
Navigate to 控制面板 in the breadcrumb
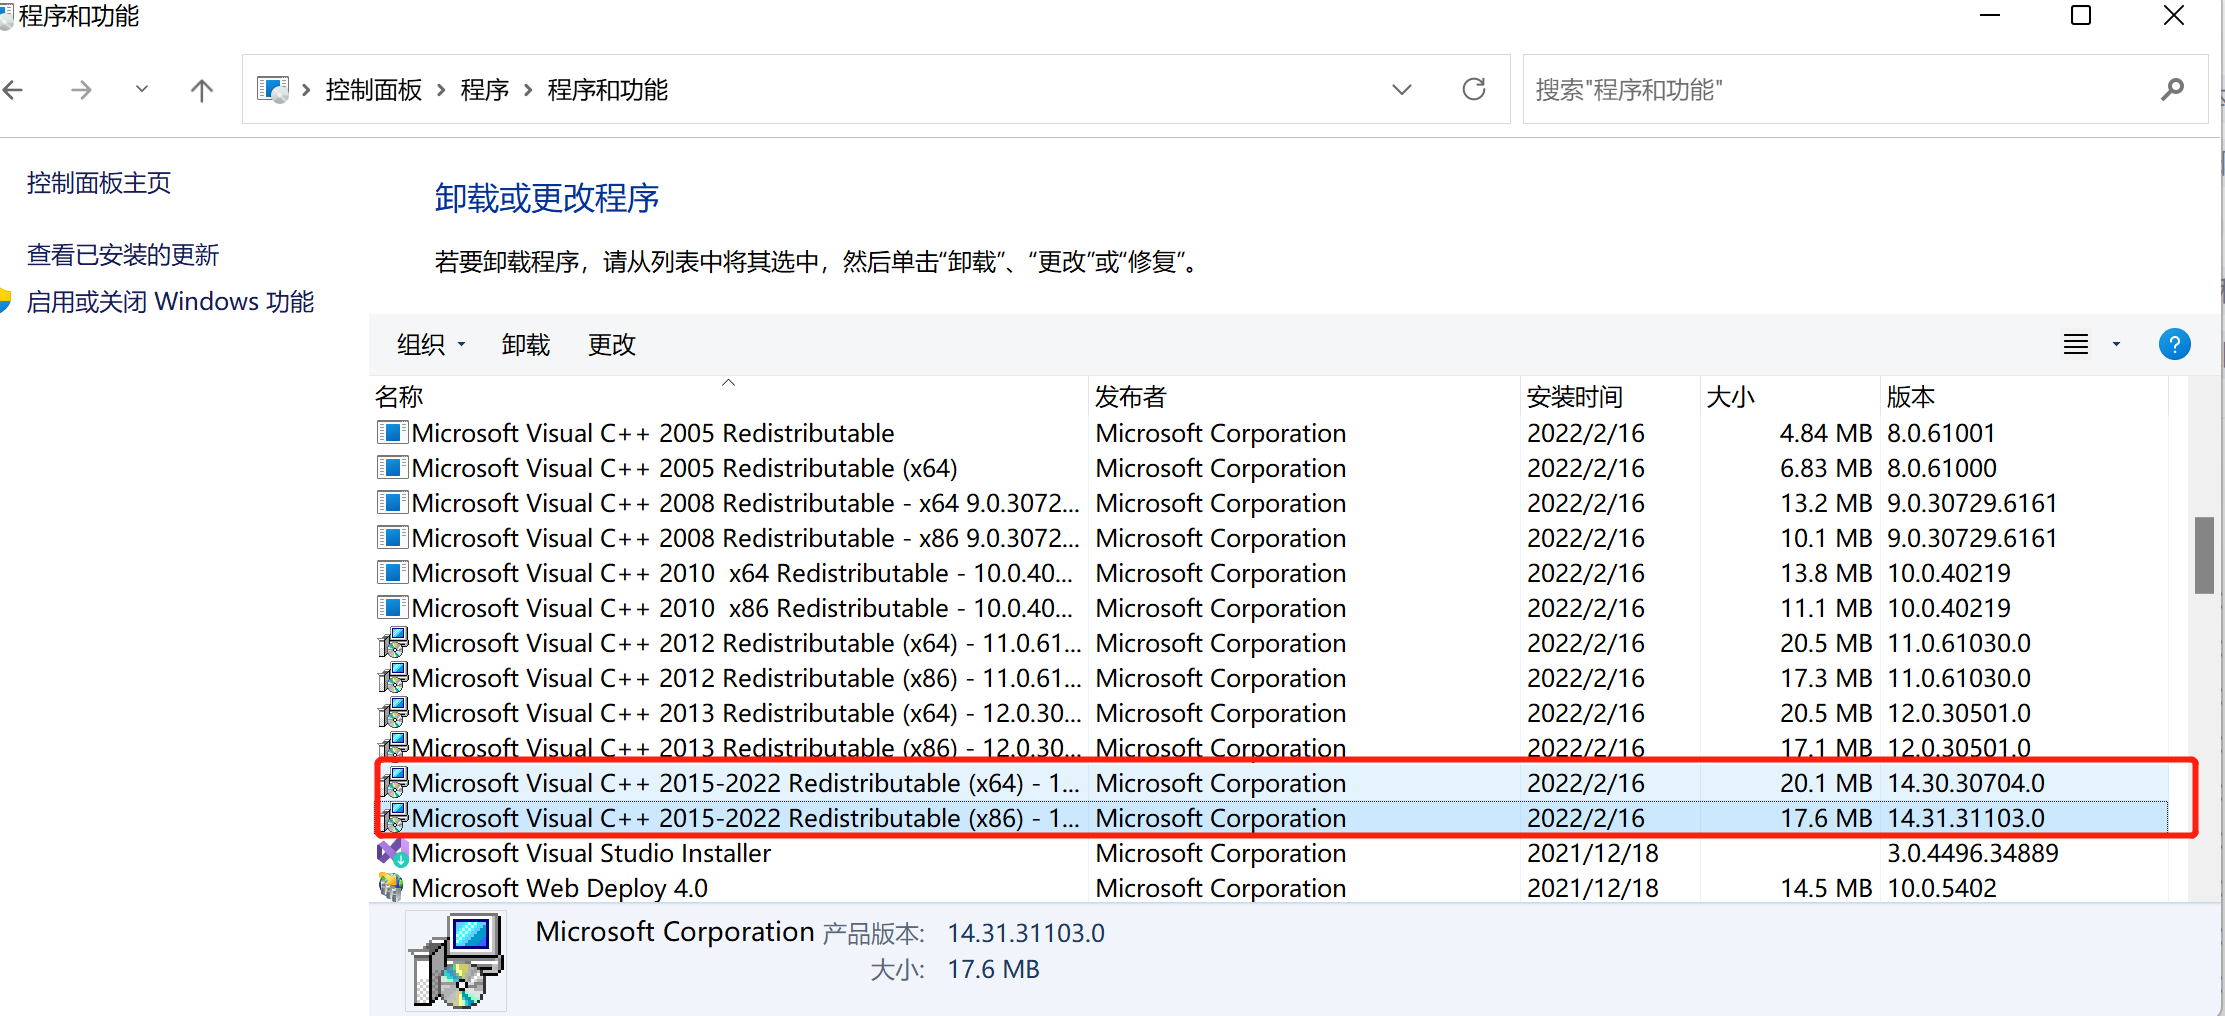[x=373, y=89]
